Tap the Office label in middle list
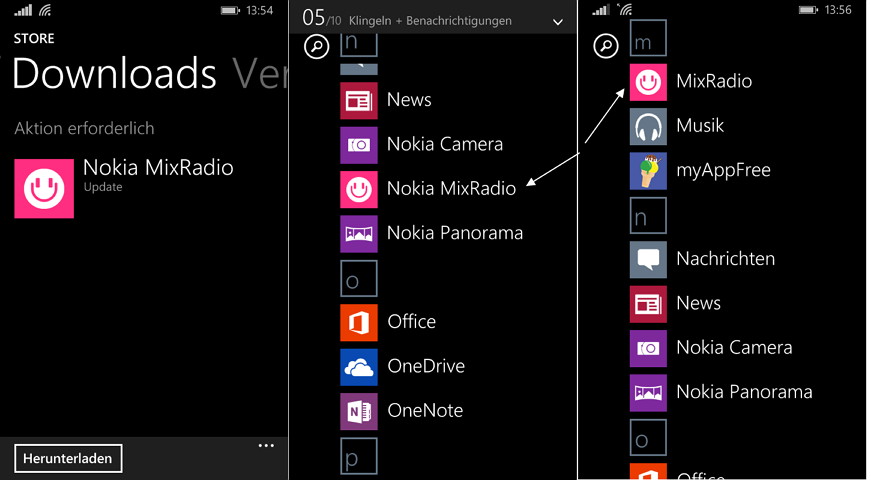 pos(412,322)
